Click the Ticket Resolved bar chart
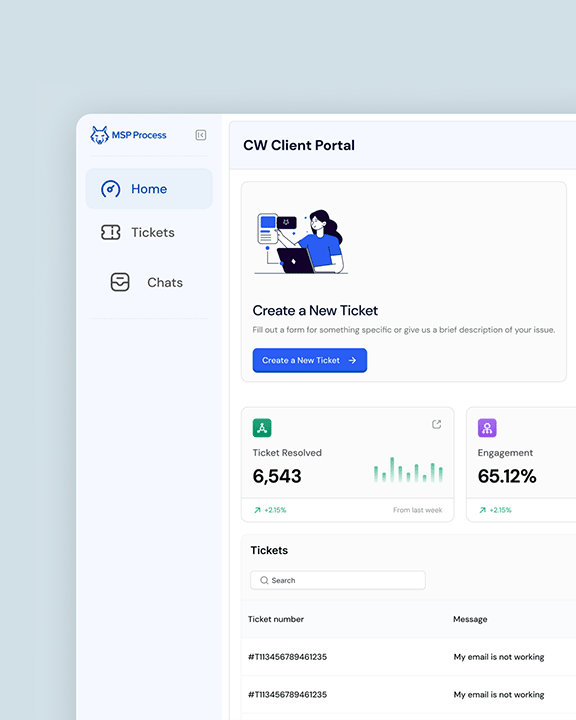 pos(408,469)
